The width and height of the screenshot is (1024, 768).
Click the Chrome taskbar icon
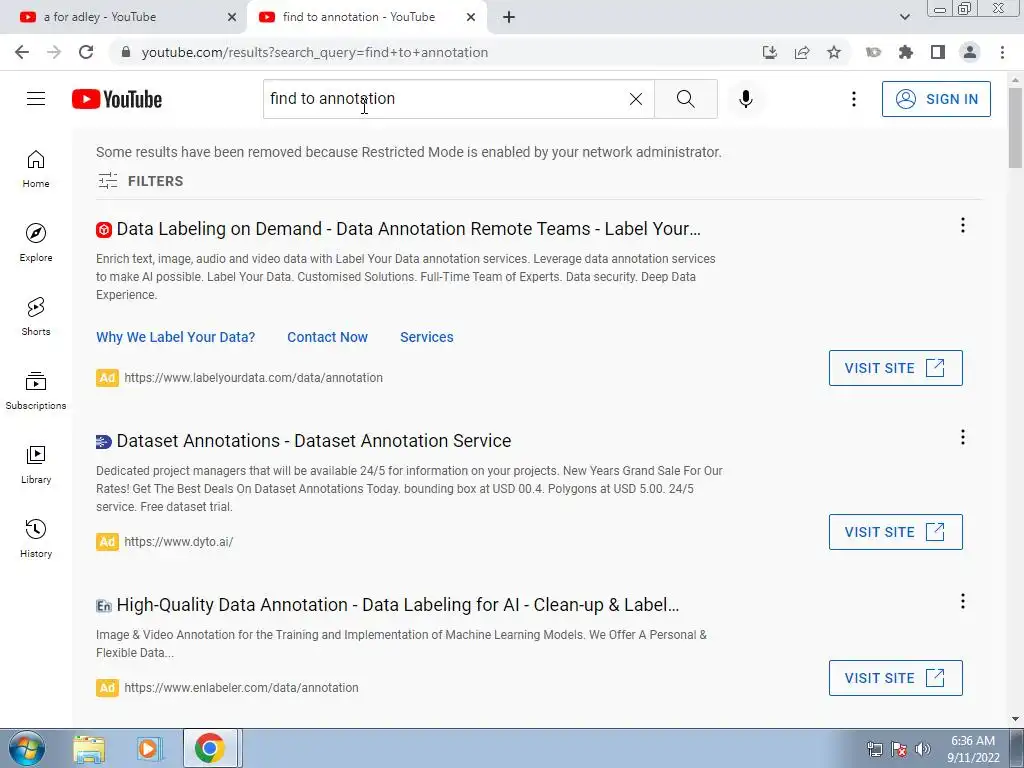click(210, 748)
